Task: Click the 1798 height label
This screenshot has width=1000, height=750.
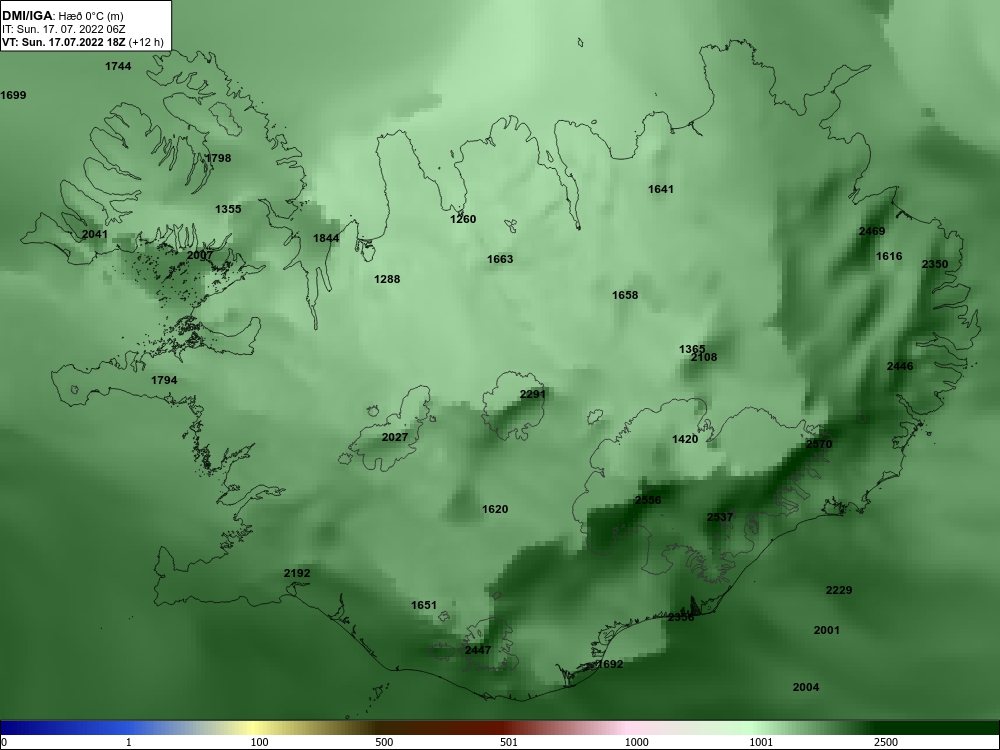Action: click(x=218, y=158)
